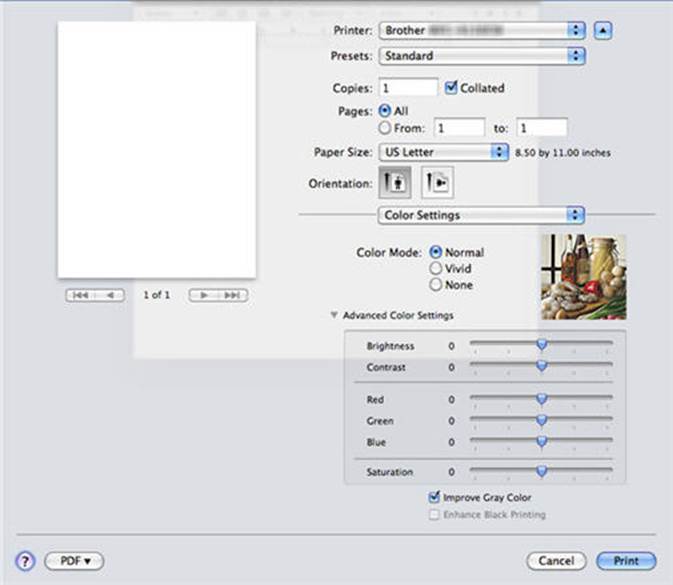Open the Printer dropdown
The height and width of the screenshot is (585, 673).
pyautogui.click(x=480, y=30)
